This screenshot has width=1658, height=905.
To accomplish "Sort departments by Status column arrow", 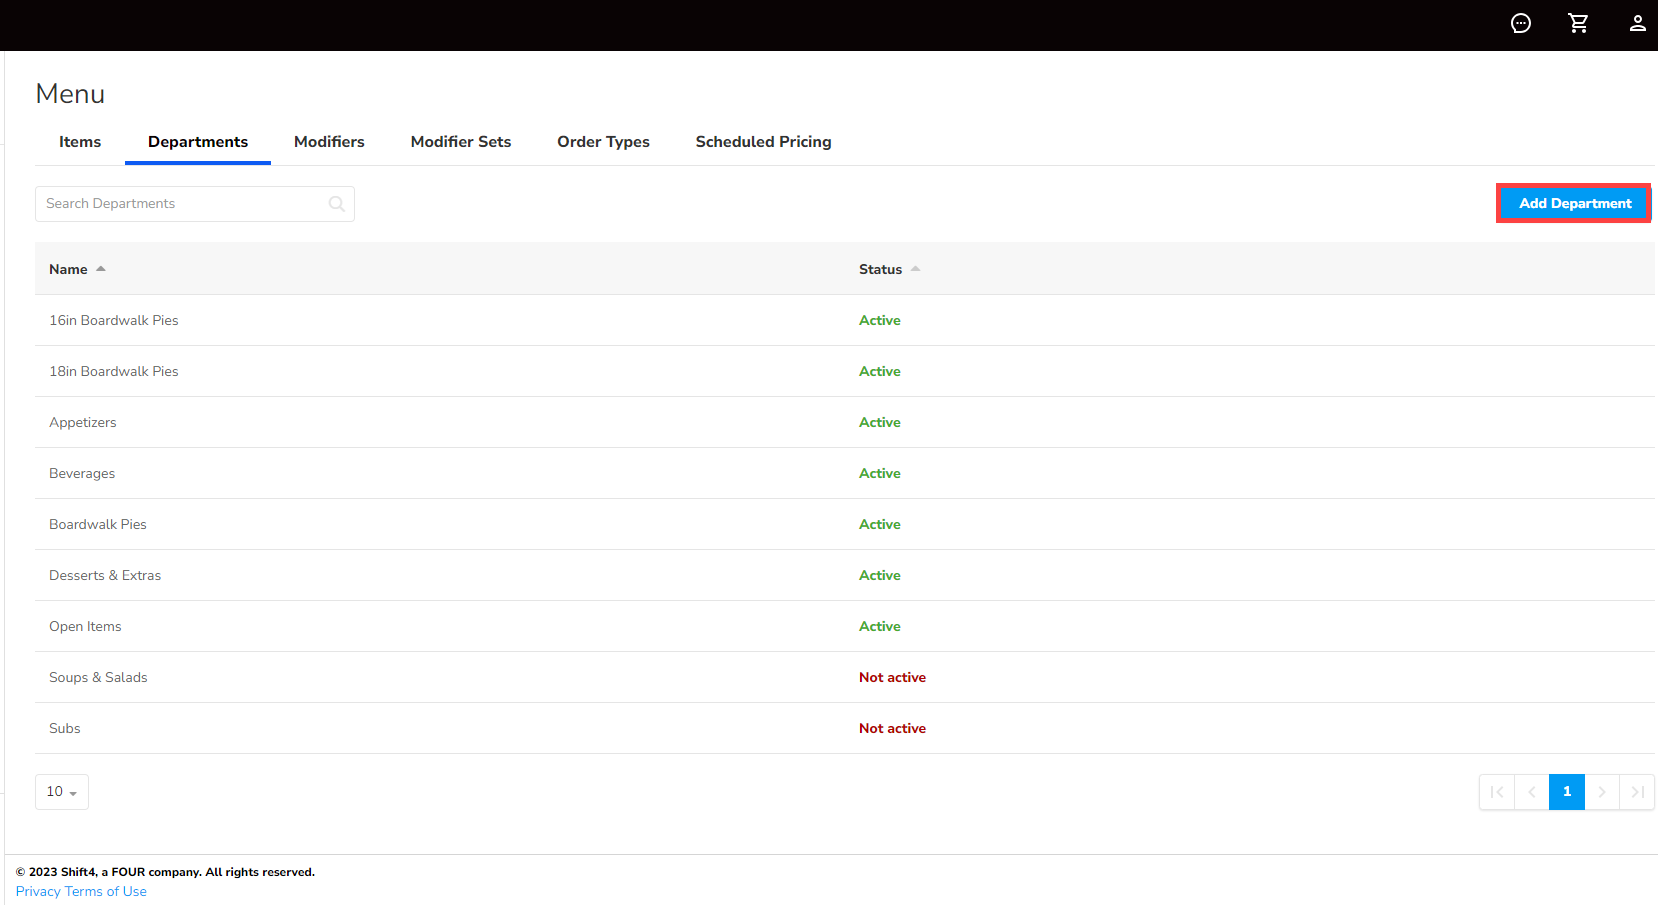I will pos(915,269).
